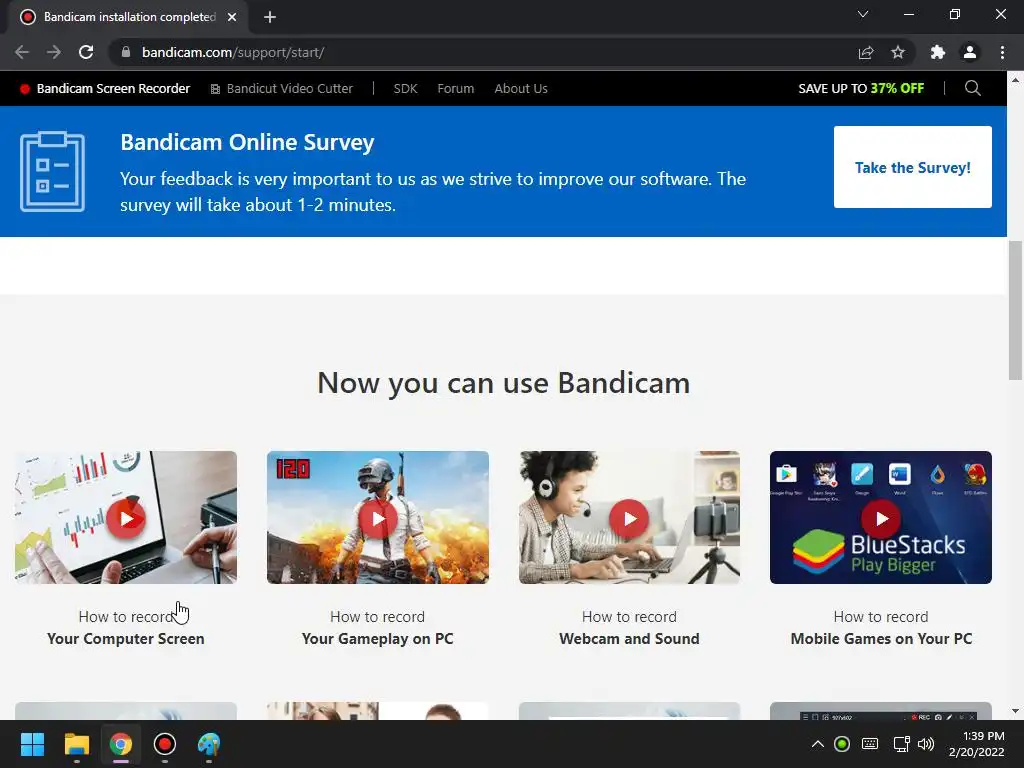Click scrollbar up arrow
1024x768 pixels.
pyautogui.click(x=1015, y=80)
